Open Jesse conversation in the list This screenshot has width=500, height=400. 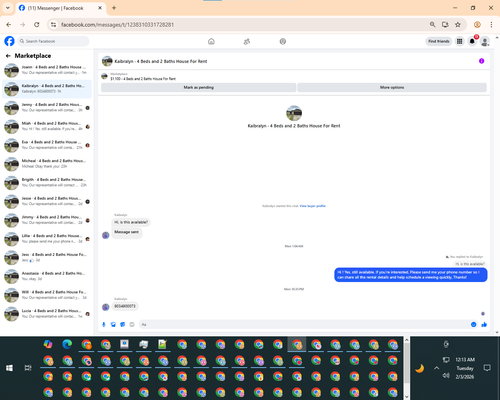tap(47, 201)
